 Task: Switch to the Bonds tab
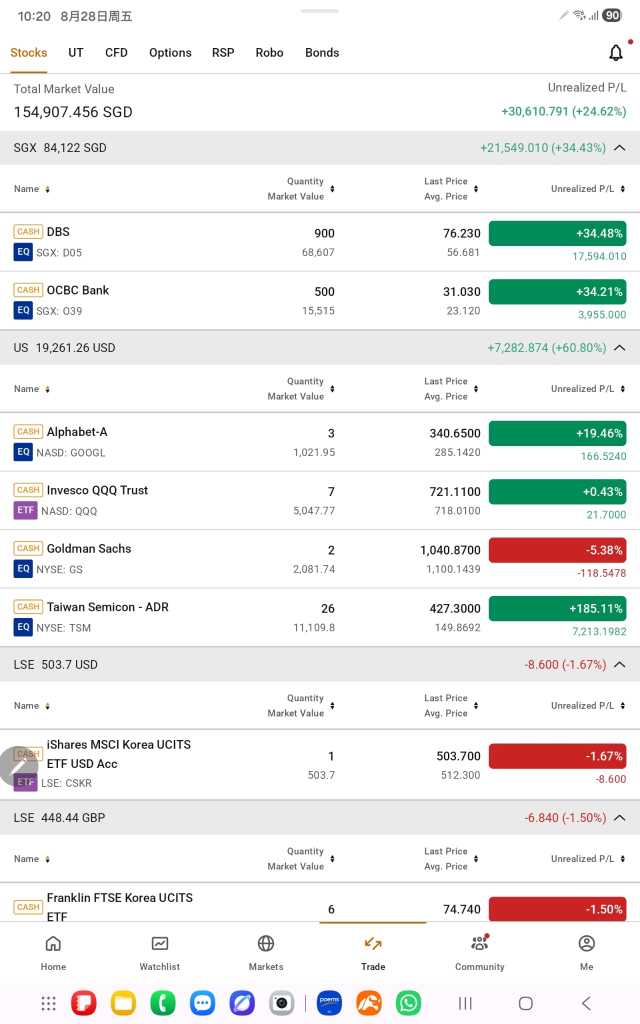(x=322, y=53)
